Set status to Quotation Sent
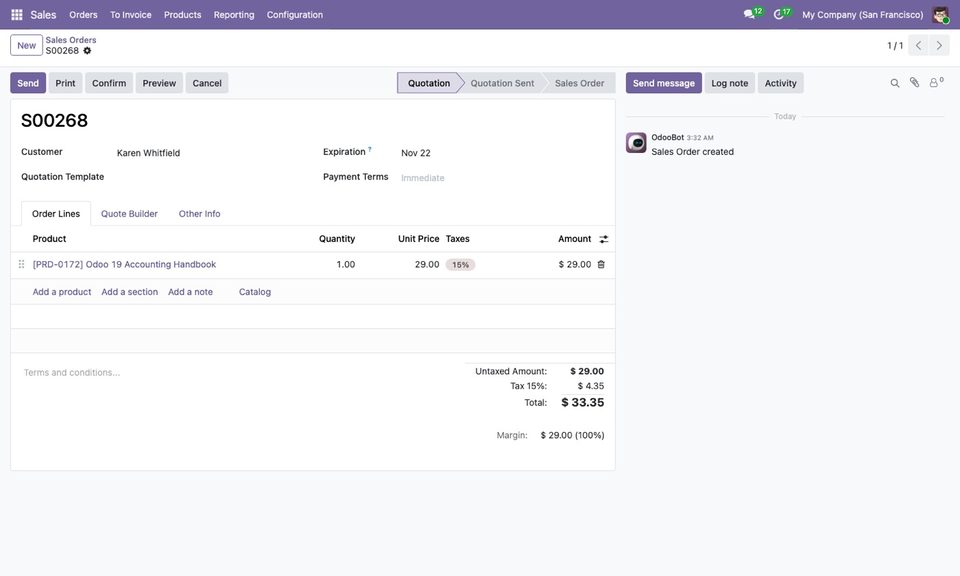The width and height of the screenshot is (960, 576). (x=502, y=83)
